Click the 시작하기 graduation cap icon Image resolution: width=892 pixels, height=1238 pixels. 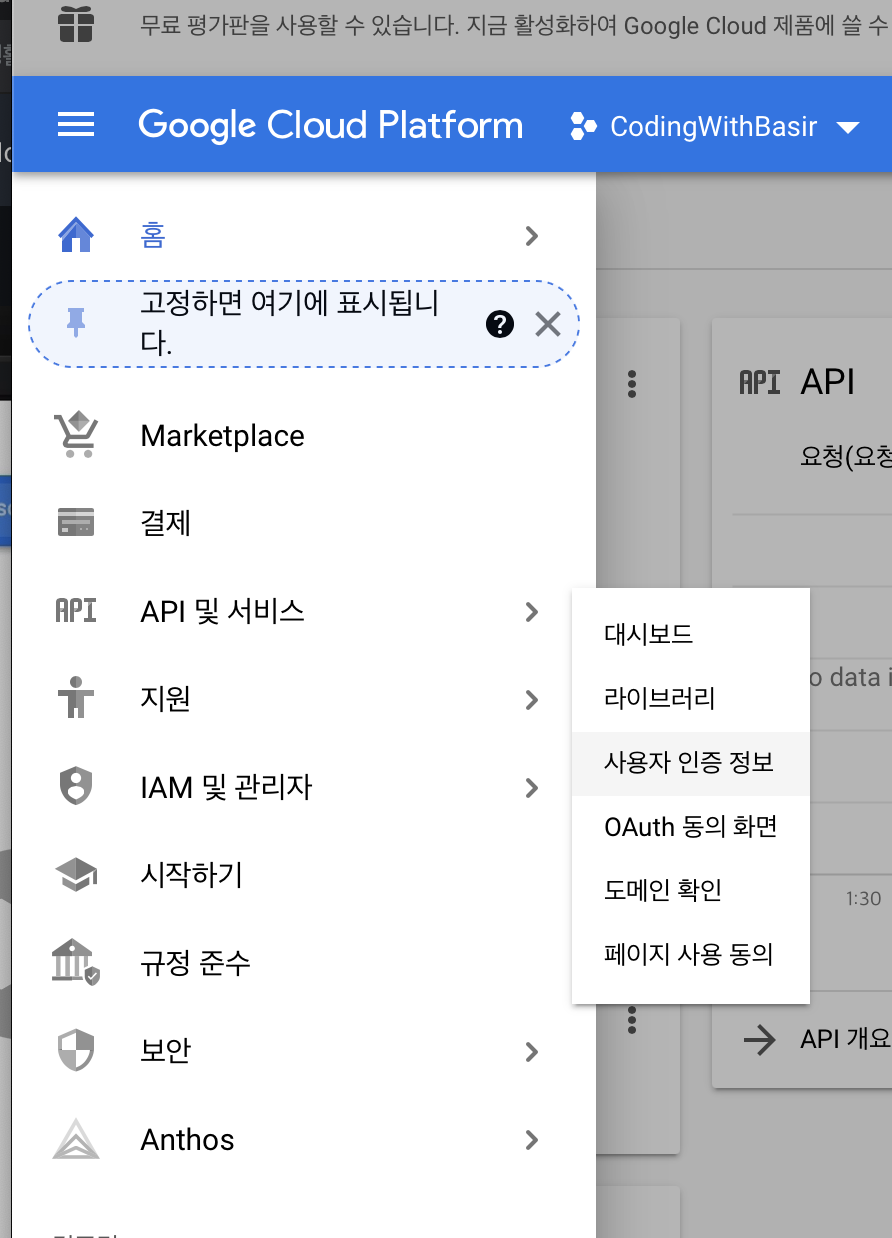[x=76, y=875]
